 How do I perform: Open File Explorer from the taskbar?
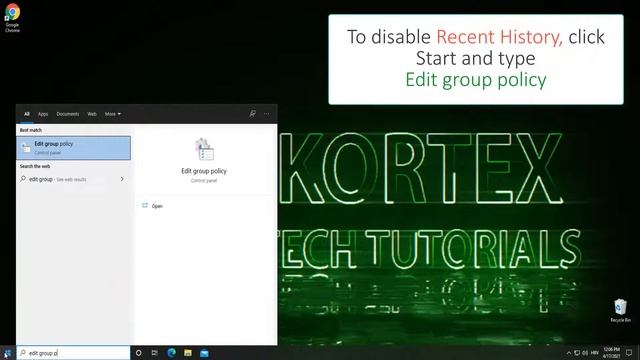point(188,353)
